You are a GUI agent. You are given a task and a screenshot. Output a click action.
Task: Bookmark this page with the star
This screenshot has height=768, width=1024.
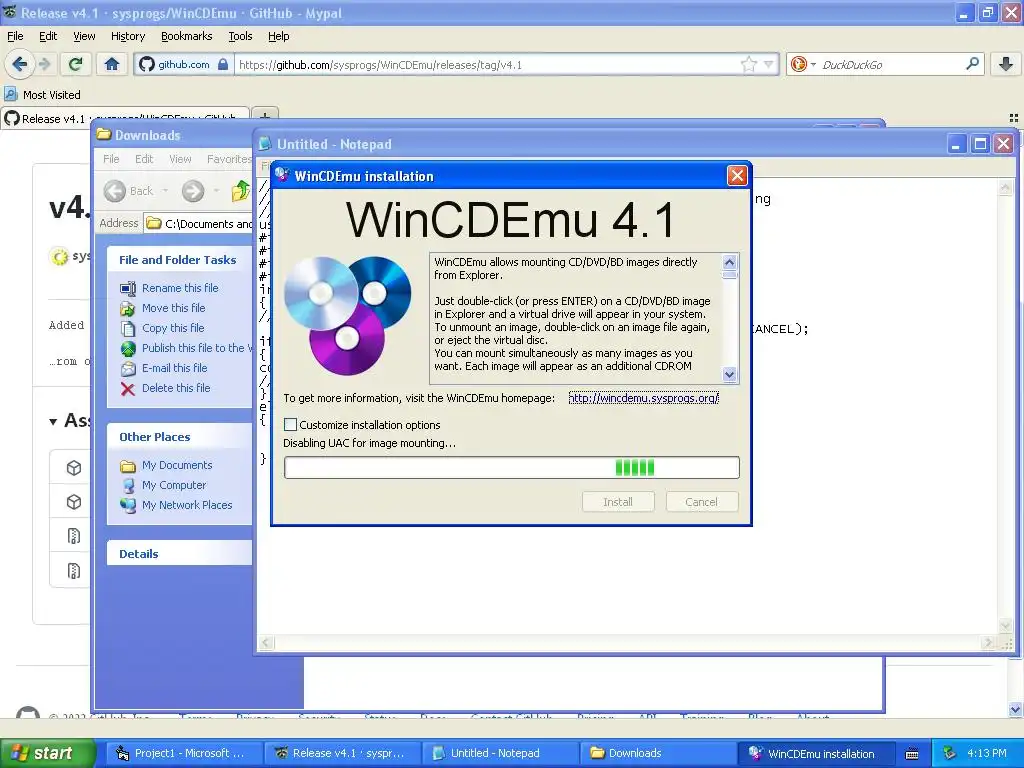click(x=748, y=64)
